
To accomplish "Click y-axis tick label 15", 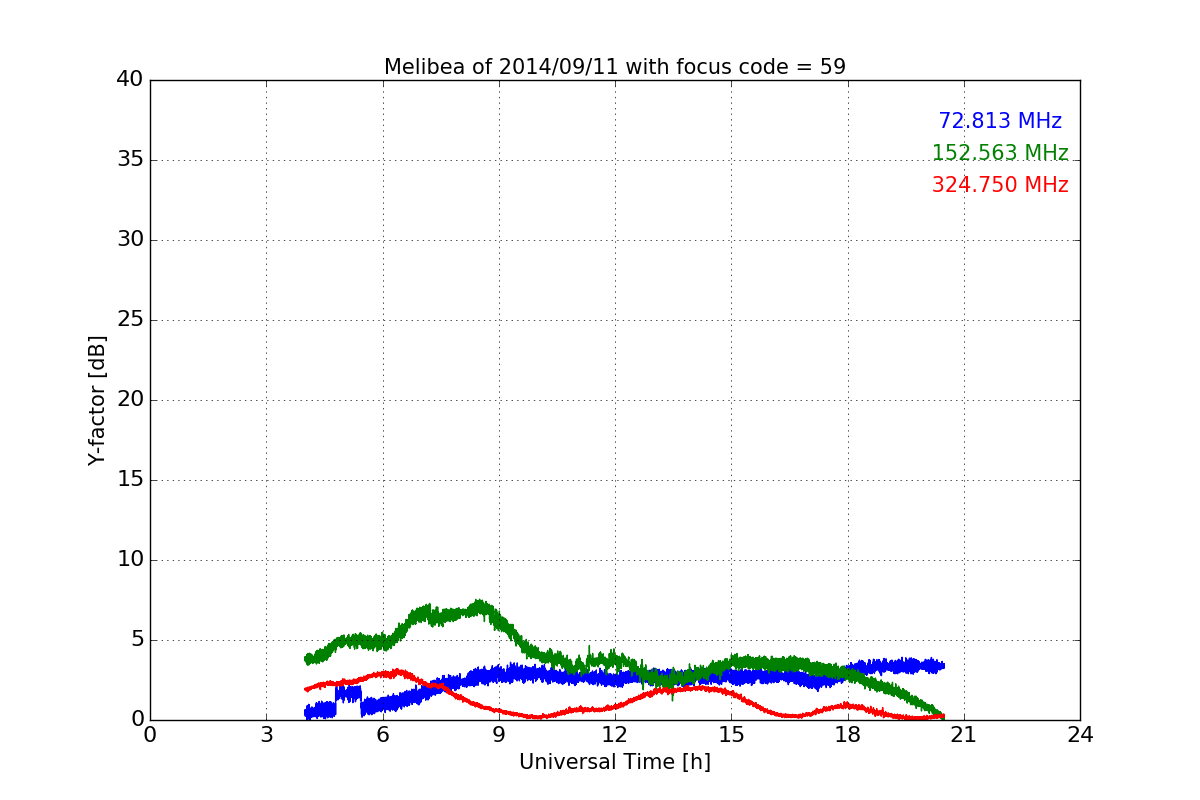I will click(x=130, y=480).
